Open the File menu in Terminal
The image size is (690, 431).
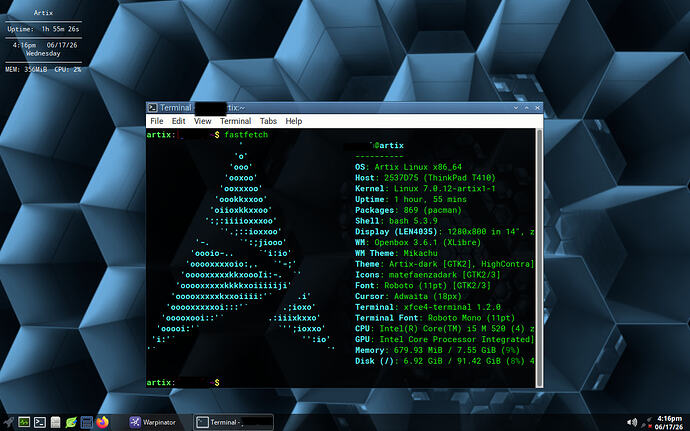point(157,121)
